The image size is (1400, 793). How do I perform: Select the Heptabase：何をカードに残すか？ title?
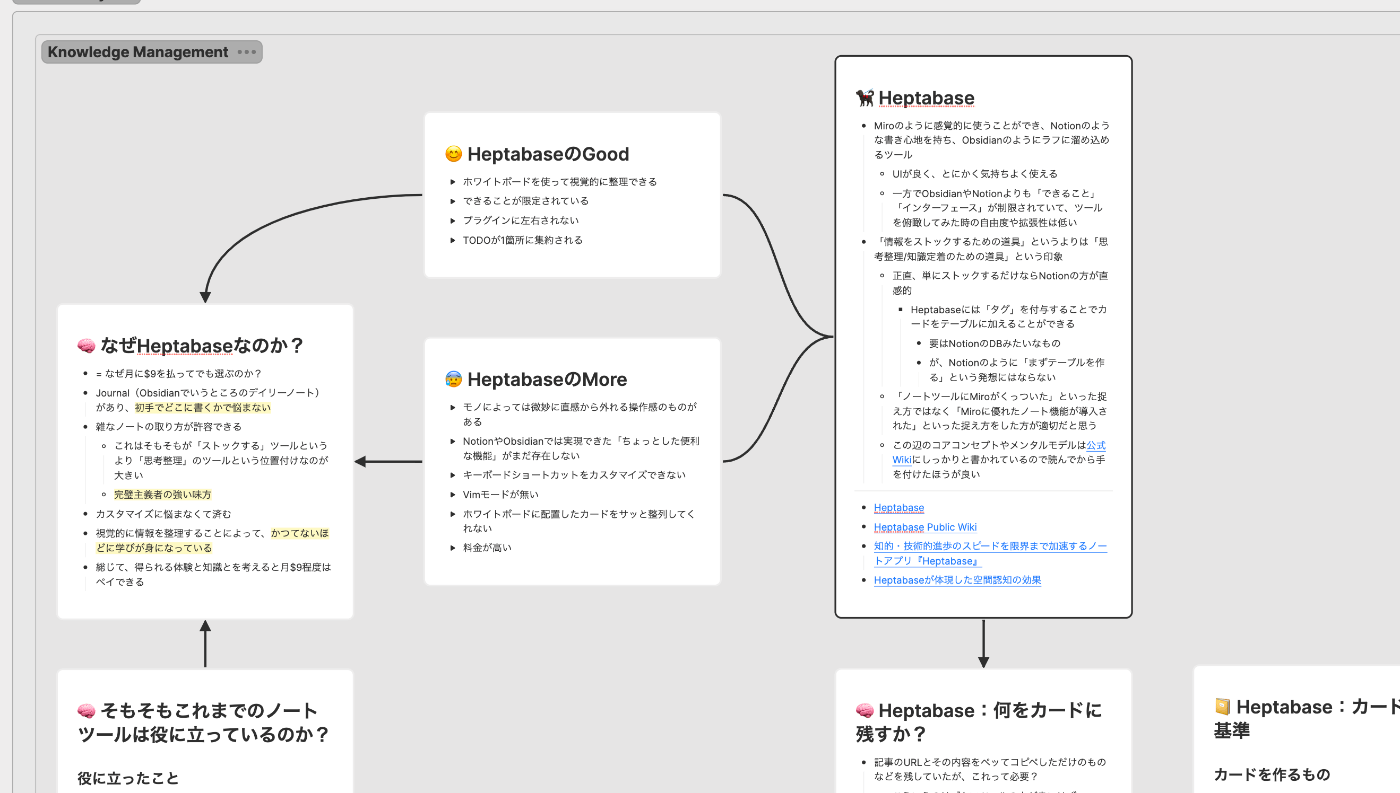pos(979,722)
